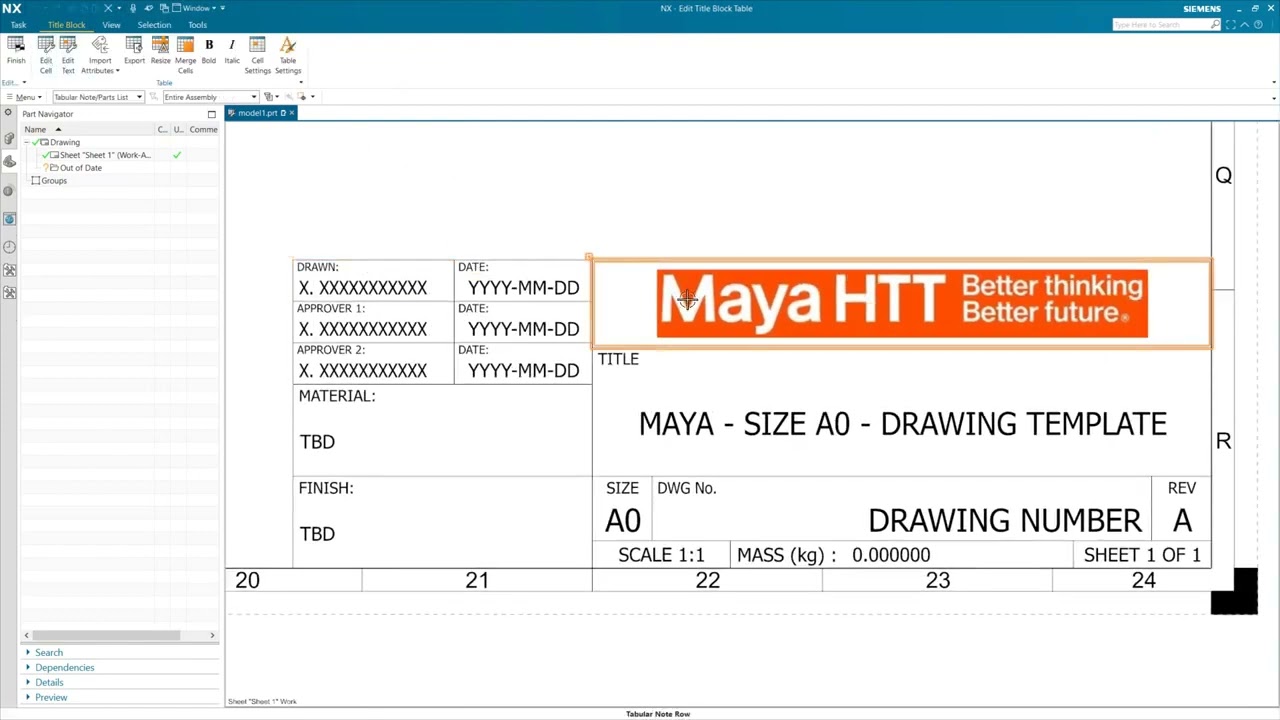This screenshot has height=720, width=1280.
Task: Expand the Import Attributes dropdown arrow
Action: pyautogui.click(x=117, y=71)
